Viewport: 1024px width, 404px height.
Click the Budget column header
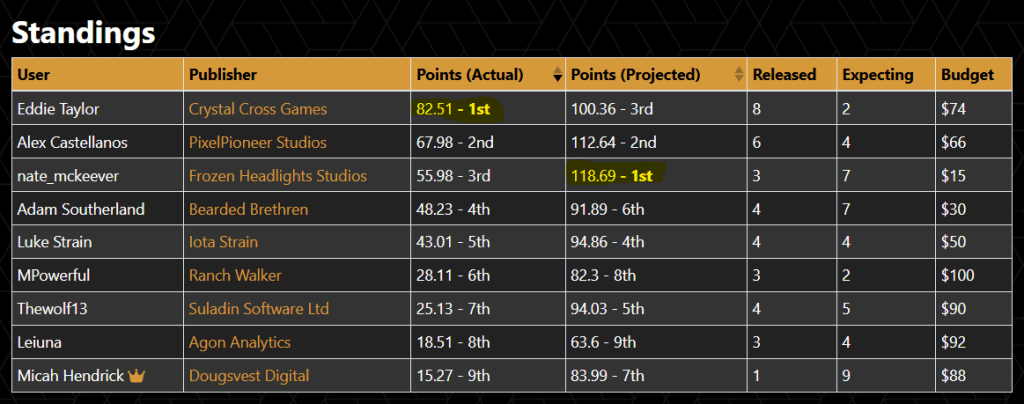click(x=967, y=75)
